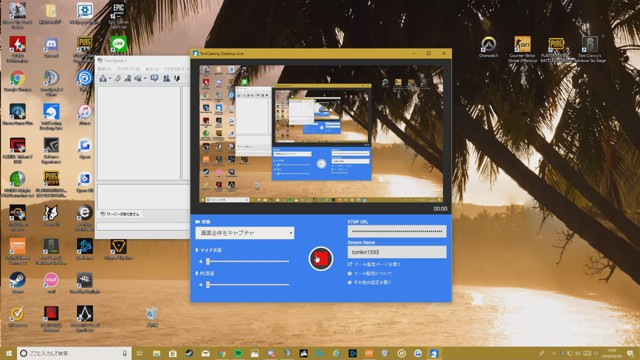The width and height of the screenshot is (640, 360).
Task: Open File Explorer from the taskbar
Action: (156, 353)
